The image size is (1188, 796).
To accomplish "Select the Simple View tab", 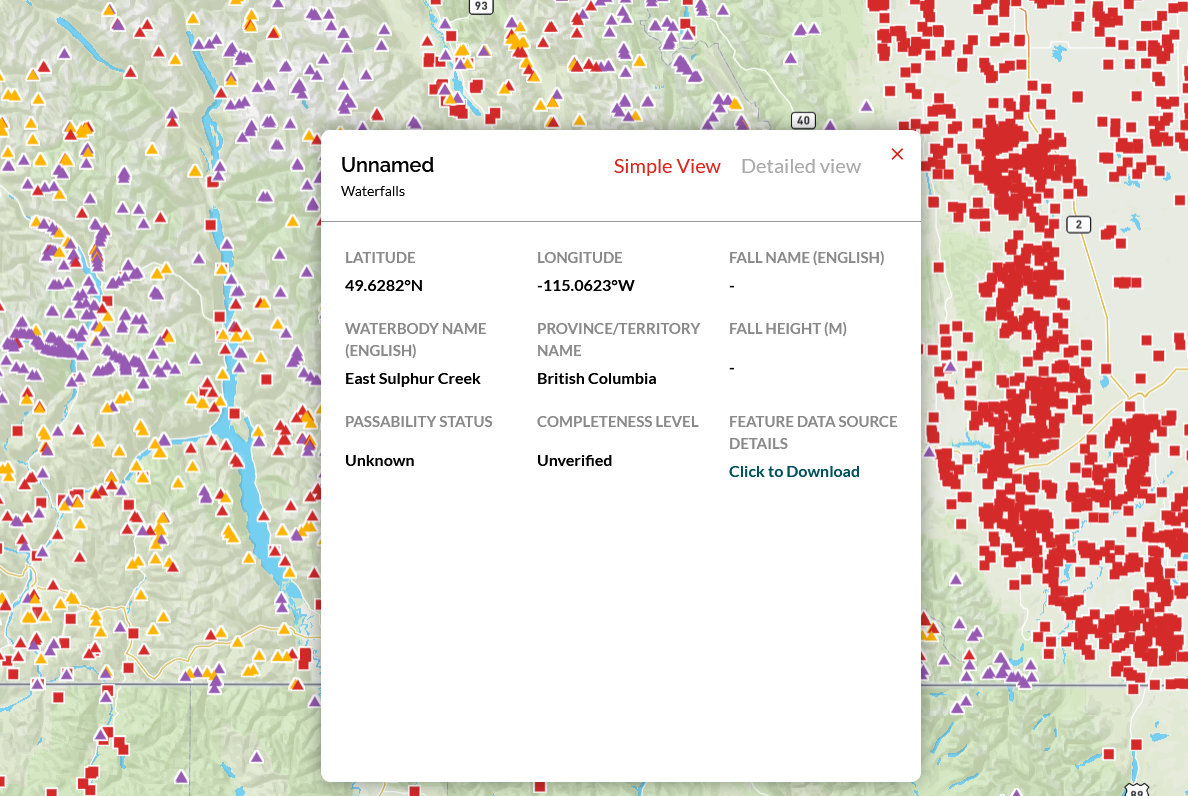I will point(667,166).
